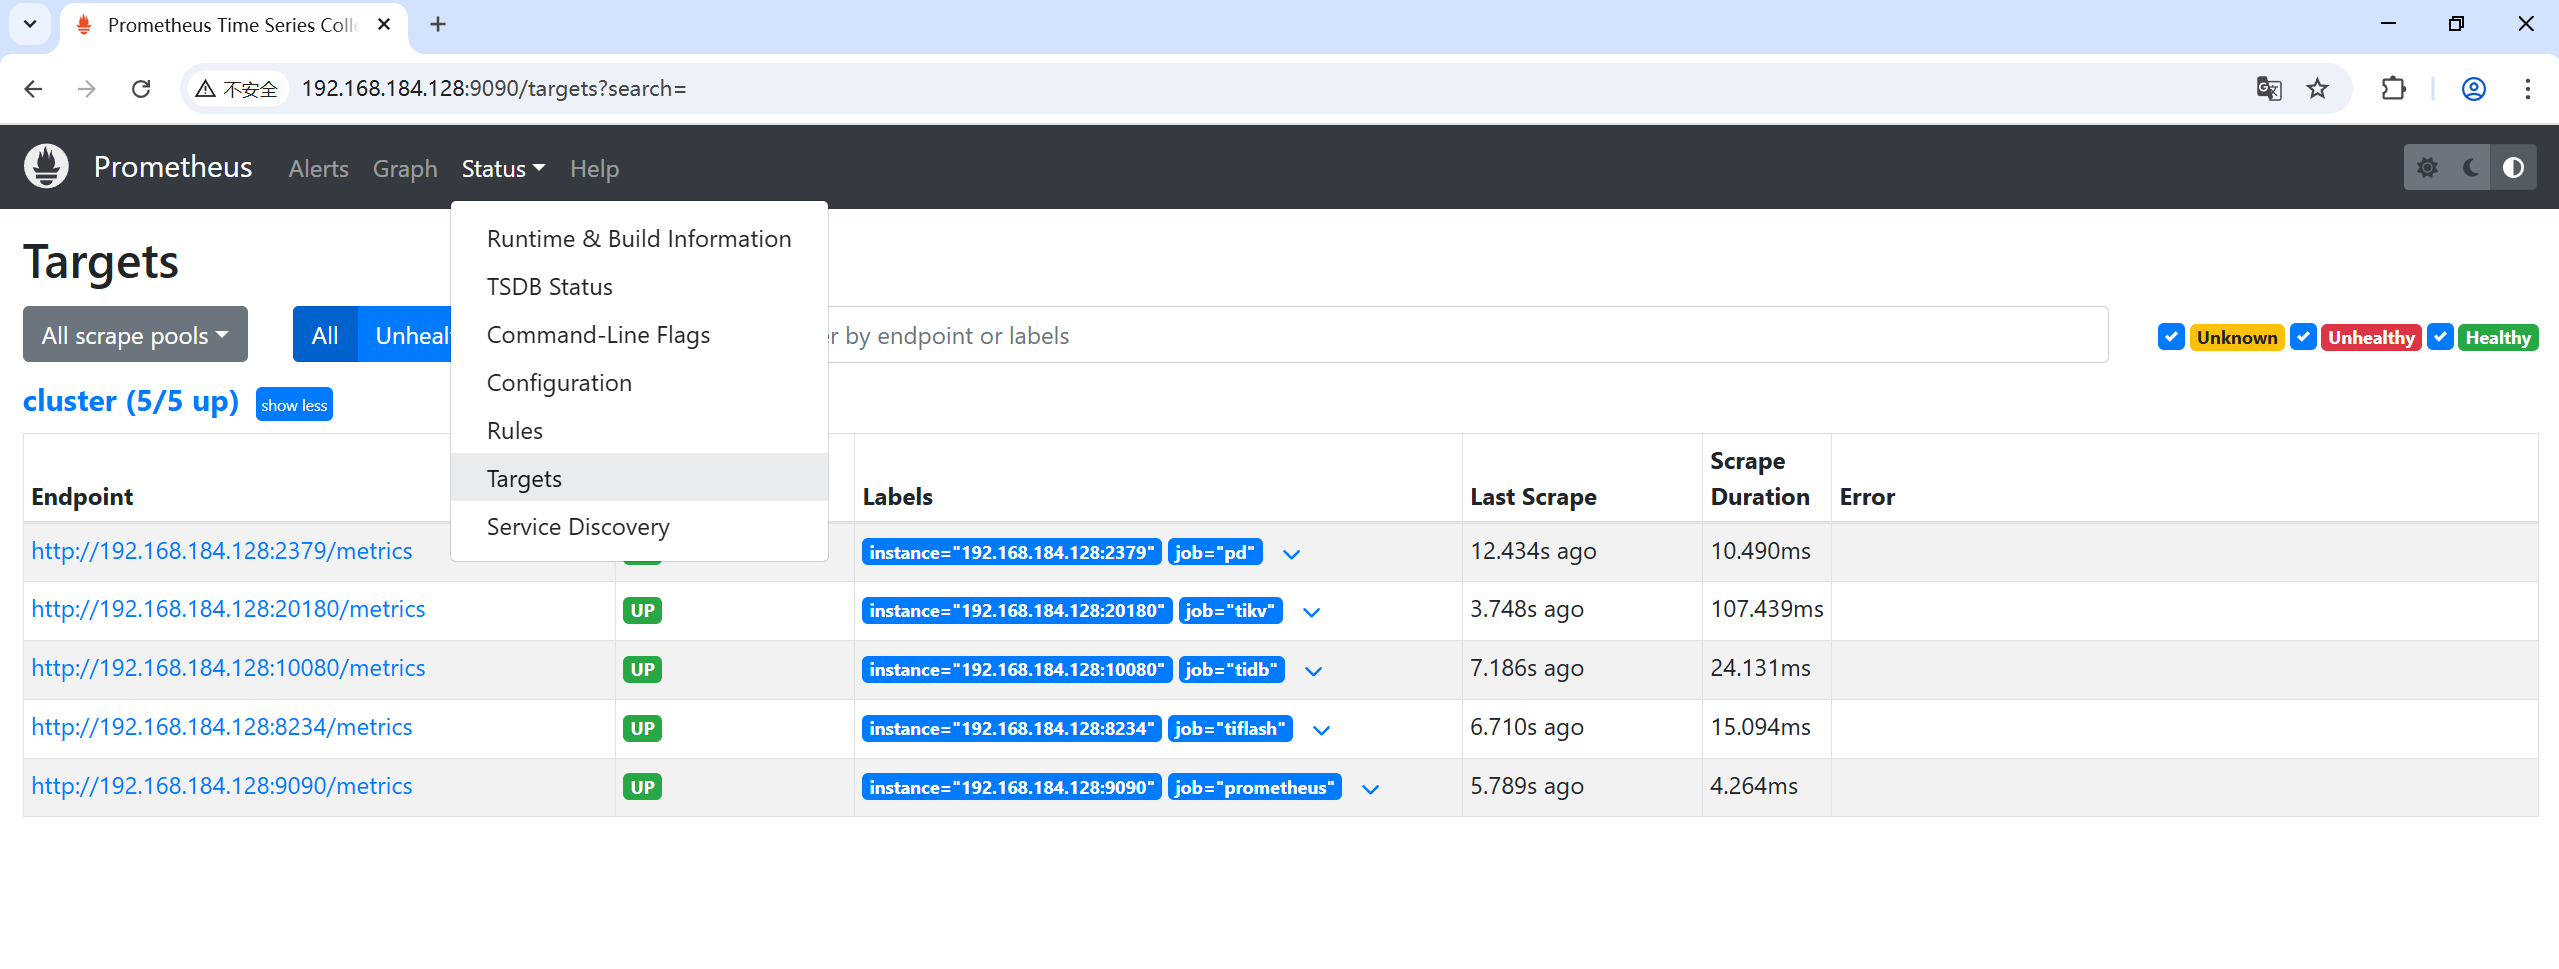This screenshot has width=2559, height=969.
Task: Click the browser back arrow
Action: [x=33, y=89]
